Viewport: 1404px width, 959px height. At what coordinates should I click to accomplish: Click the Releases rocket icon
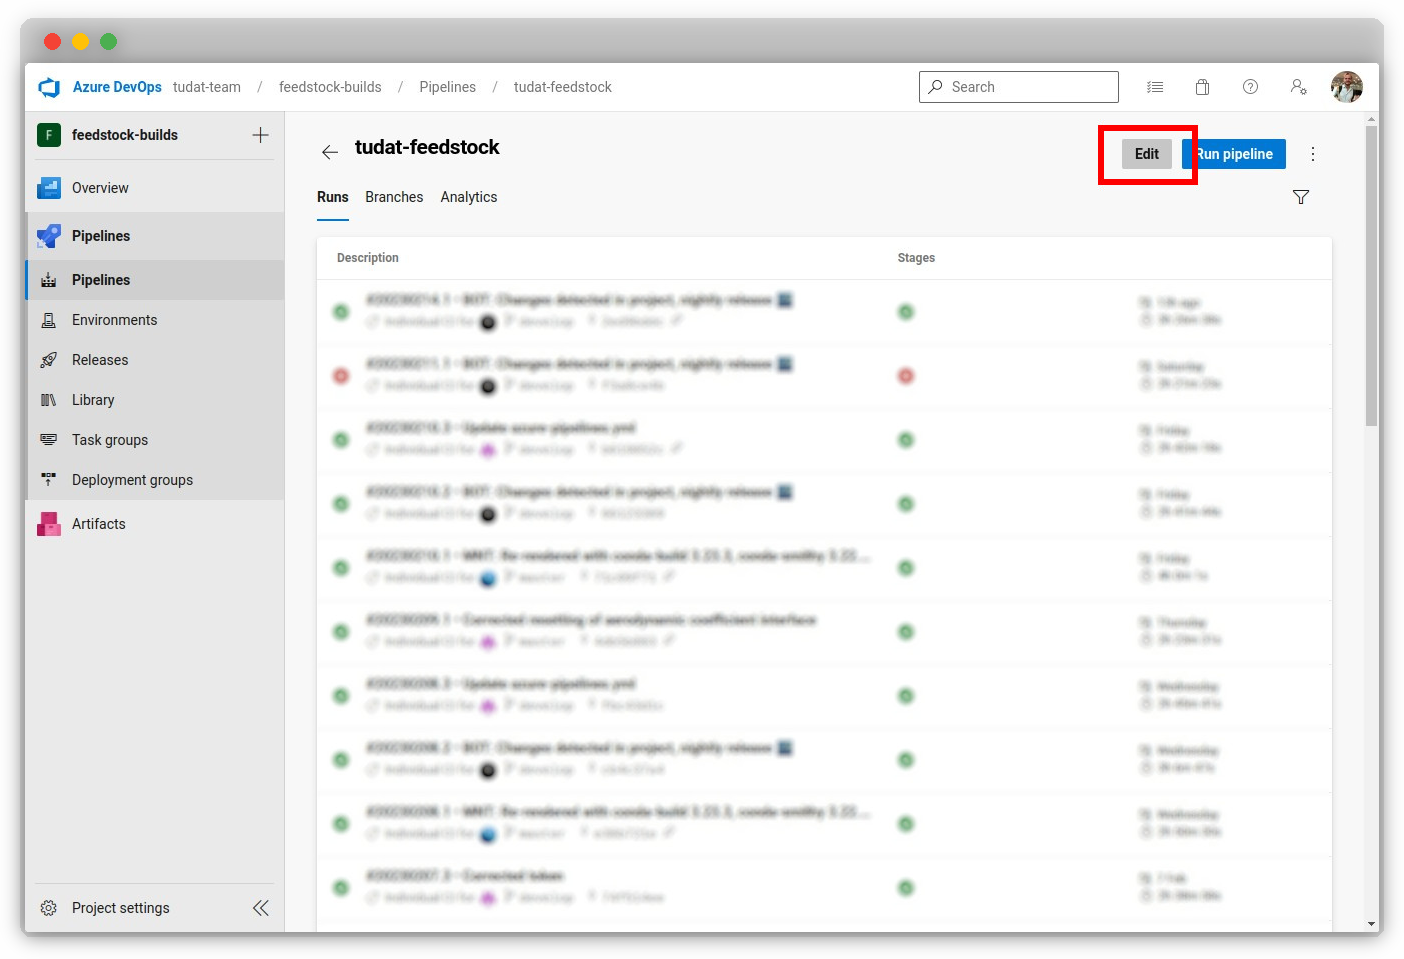48,360
